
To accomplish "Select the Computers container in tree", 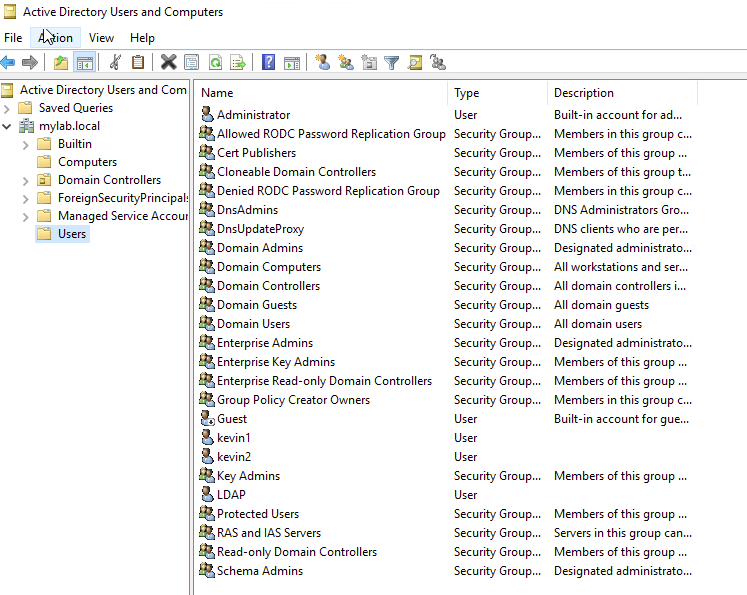I will [x=87, y=162].
